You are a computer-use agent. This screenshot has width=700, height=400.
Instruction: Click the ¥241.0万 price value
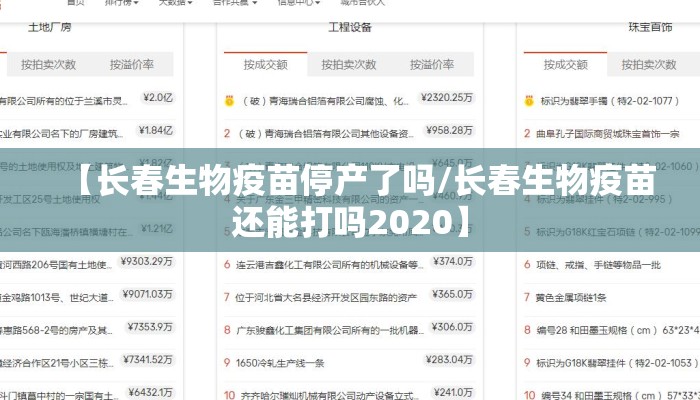(x=453, y=392)
